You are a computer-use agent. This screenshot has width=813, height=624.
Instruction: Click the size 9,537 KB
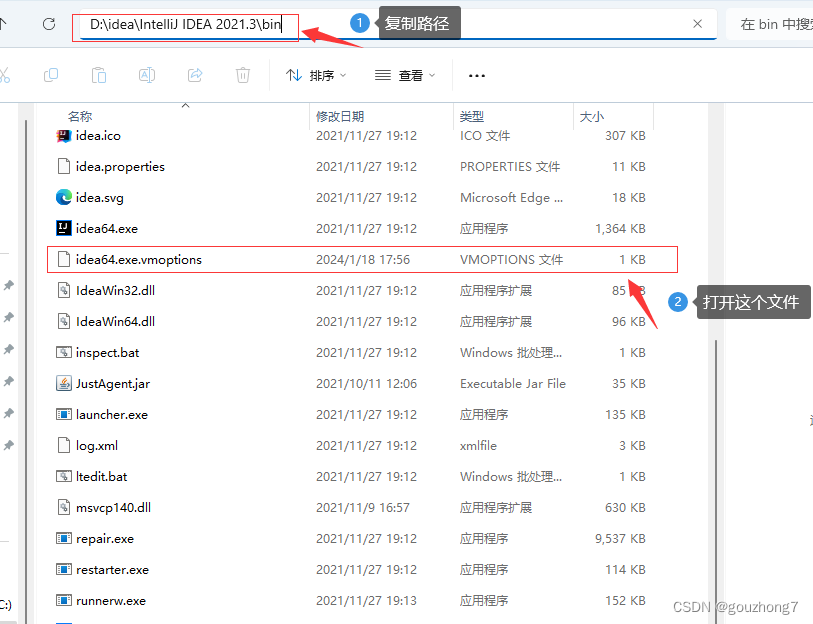[620, 538]
